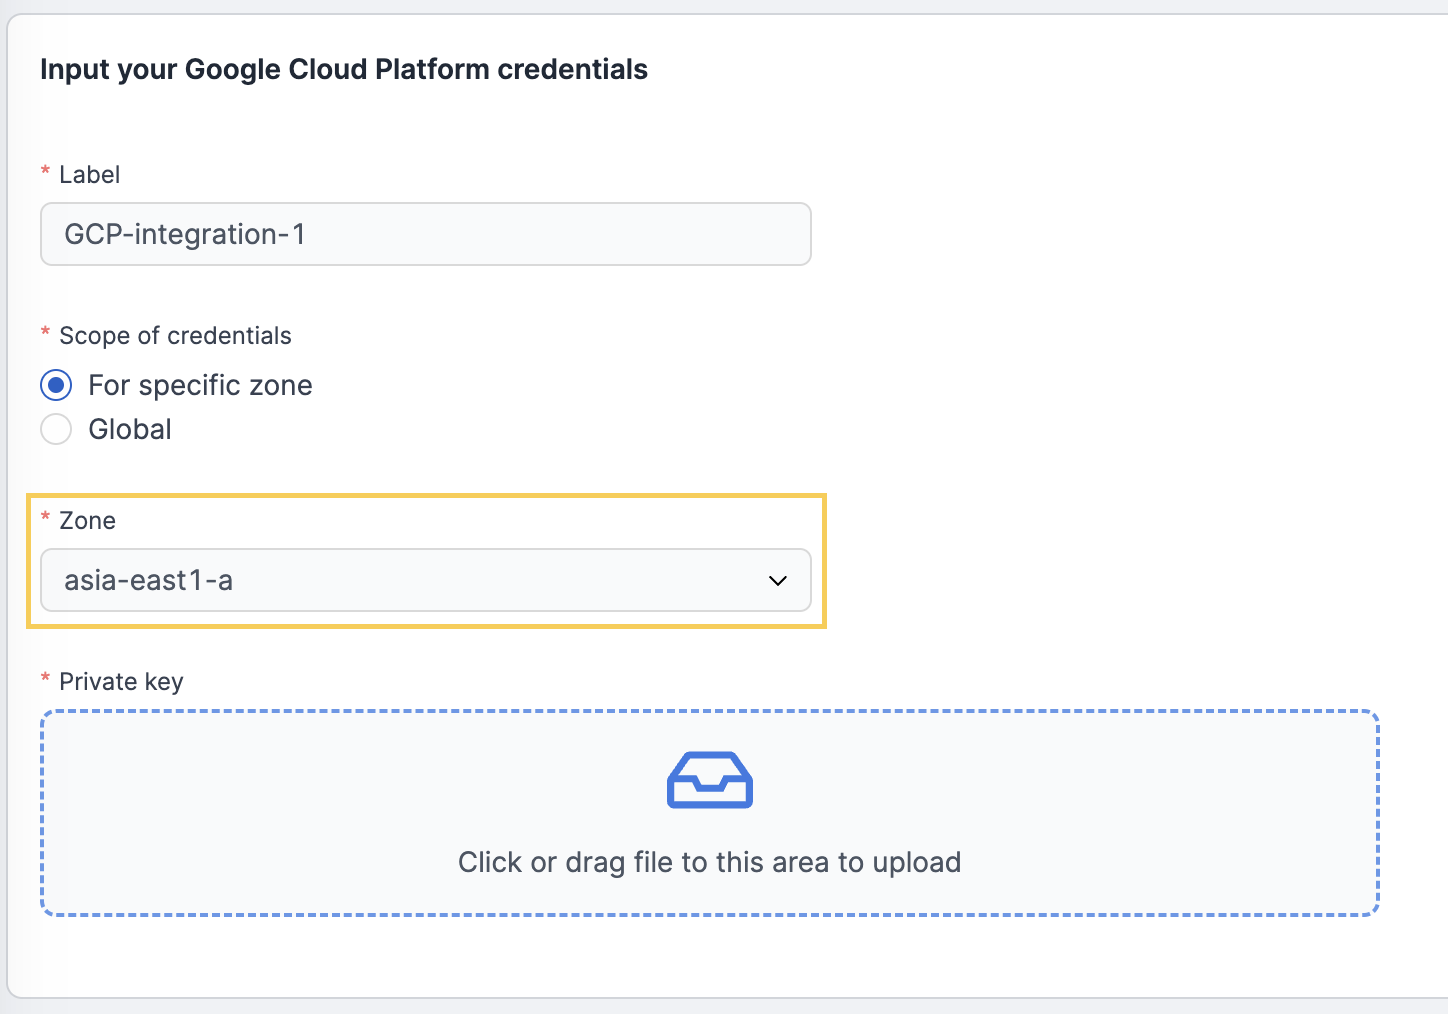Click the 'Private key' field label
The width and height of the screenshot is (1448, 1014).
click(121, 682)
